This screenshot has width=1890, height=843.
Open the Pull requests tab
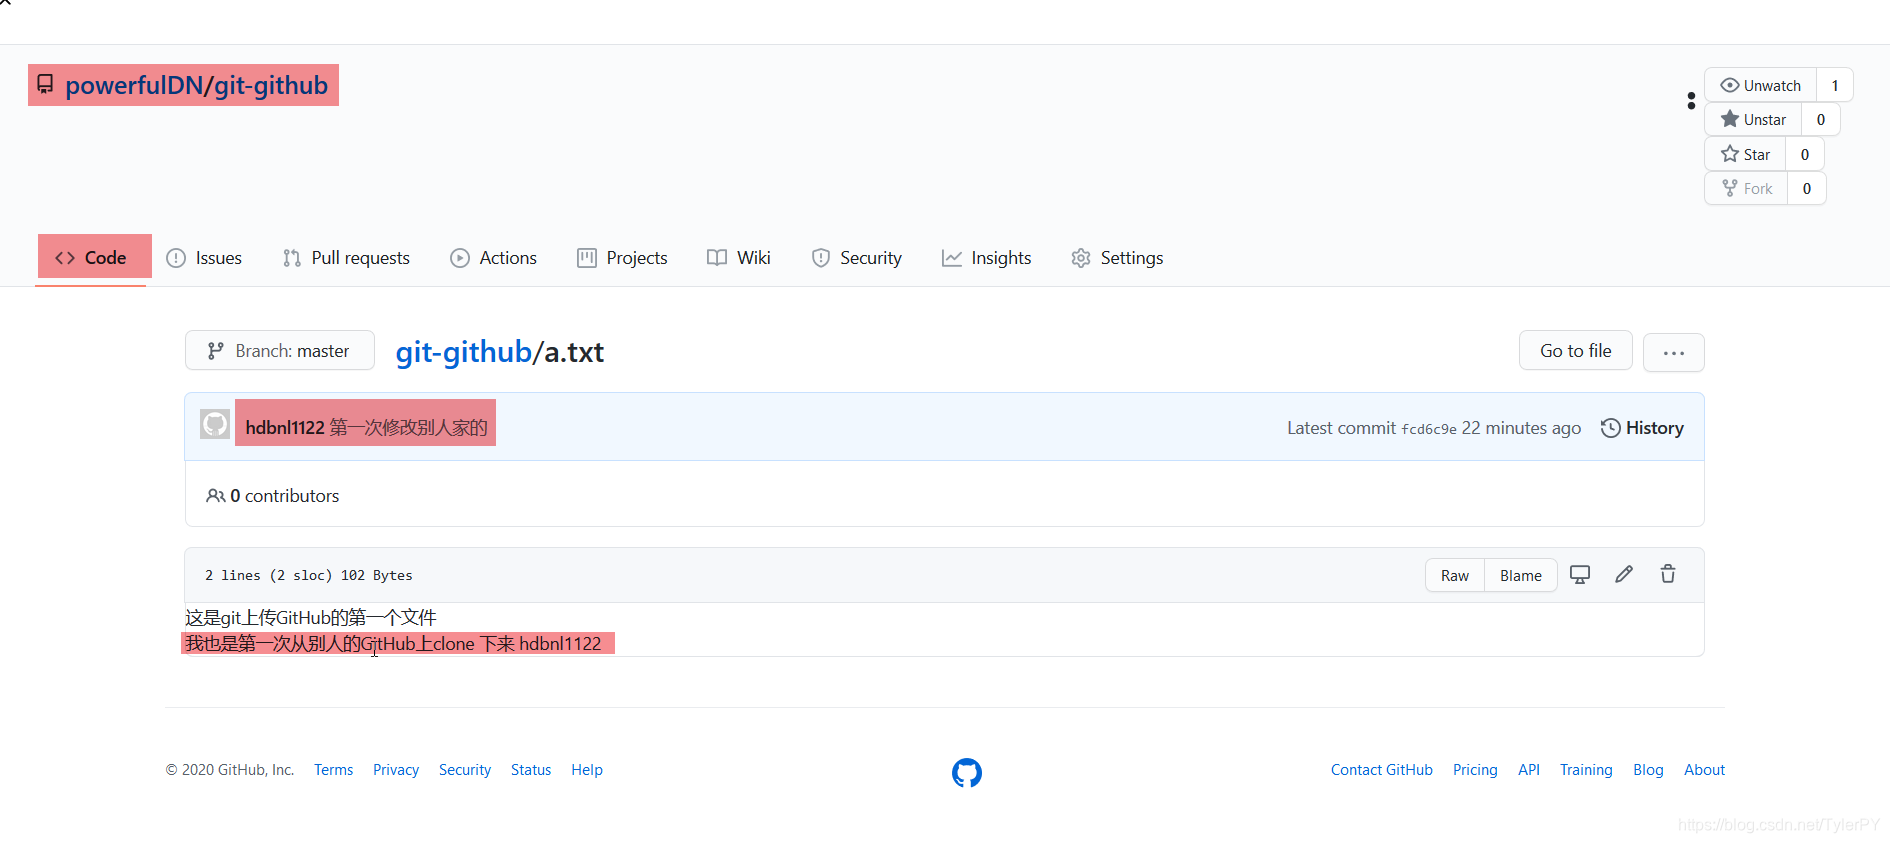[346, 258]
